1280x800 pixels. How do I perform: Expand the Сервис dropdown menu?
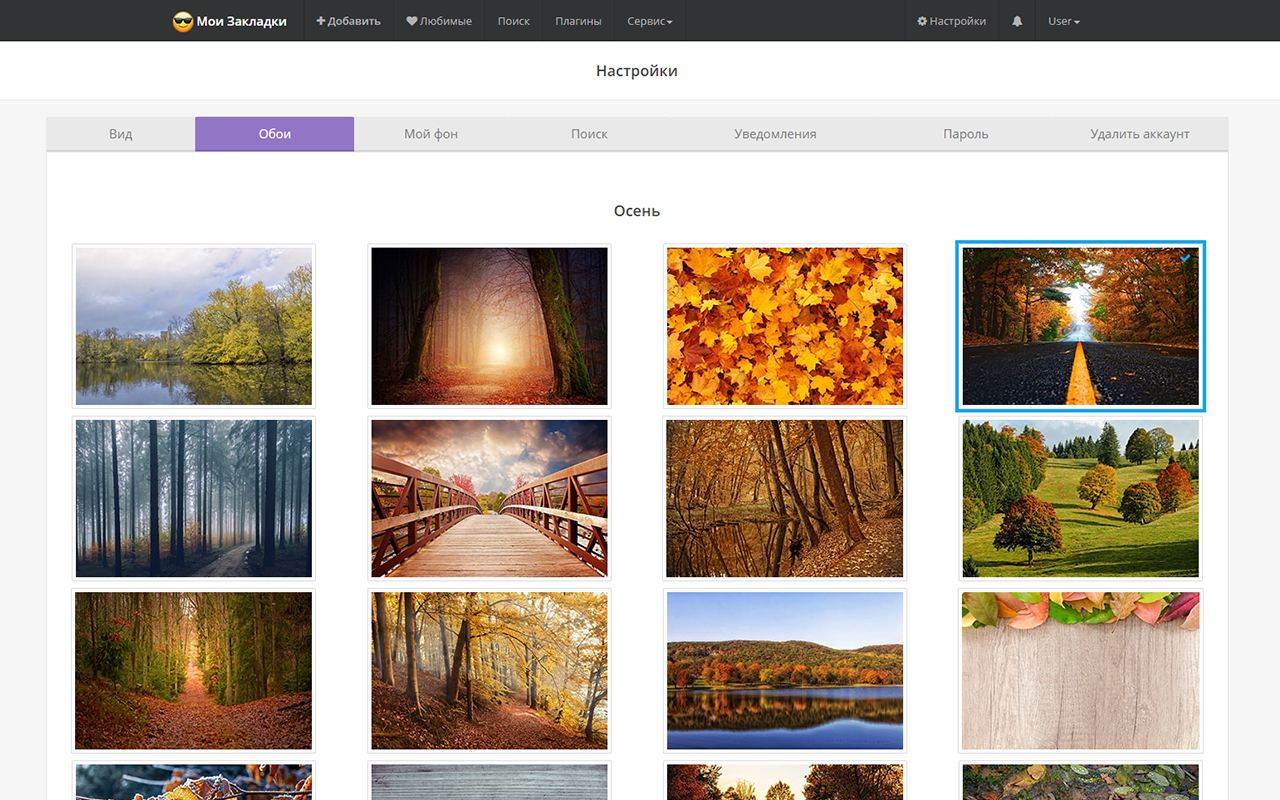tap(650, 21)
